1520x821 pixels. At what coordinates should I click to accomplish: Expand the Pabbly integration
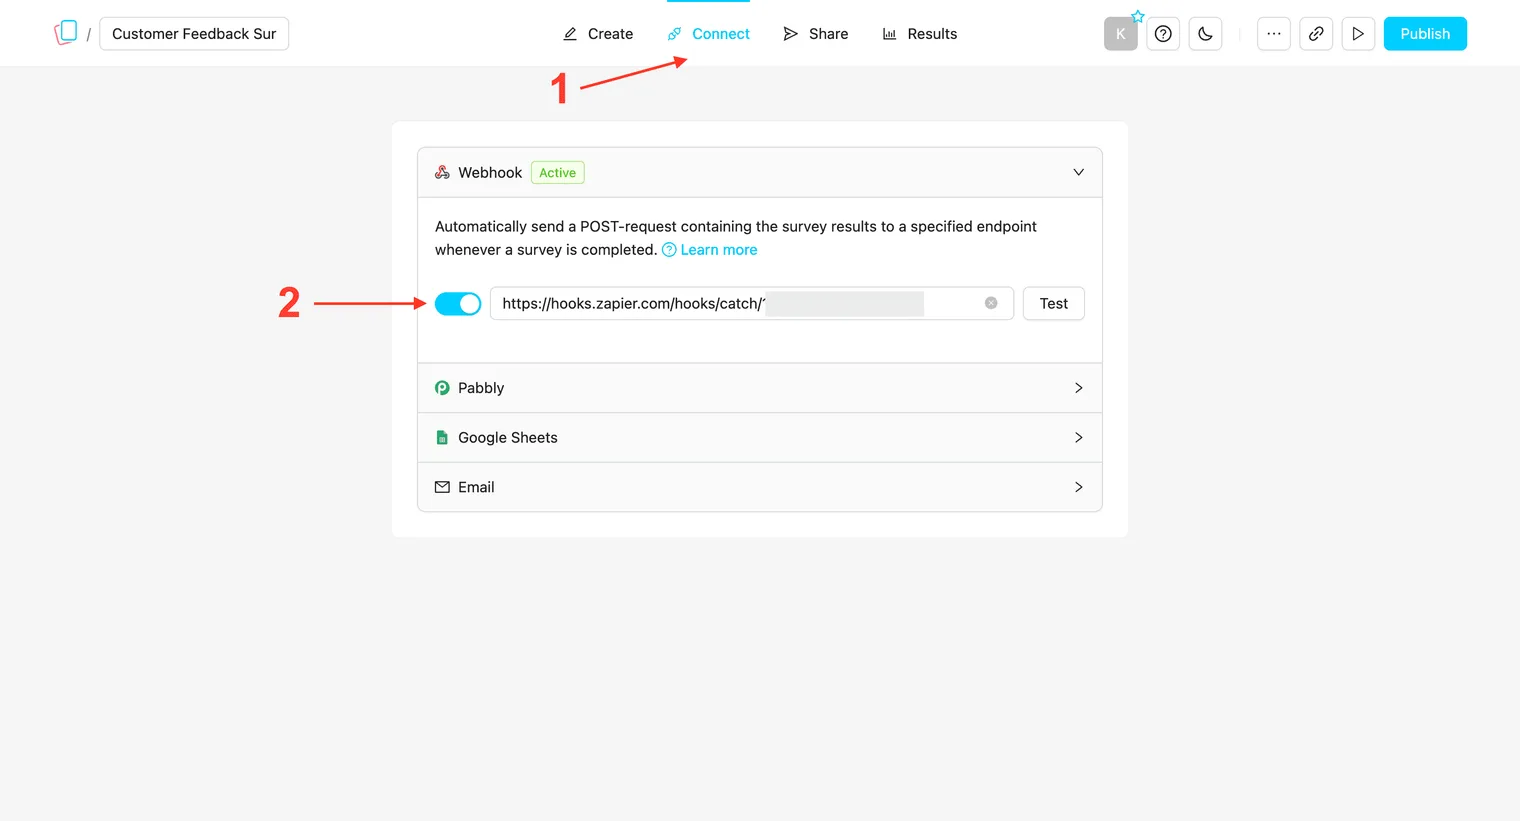[x=760, y=388]
